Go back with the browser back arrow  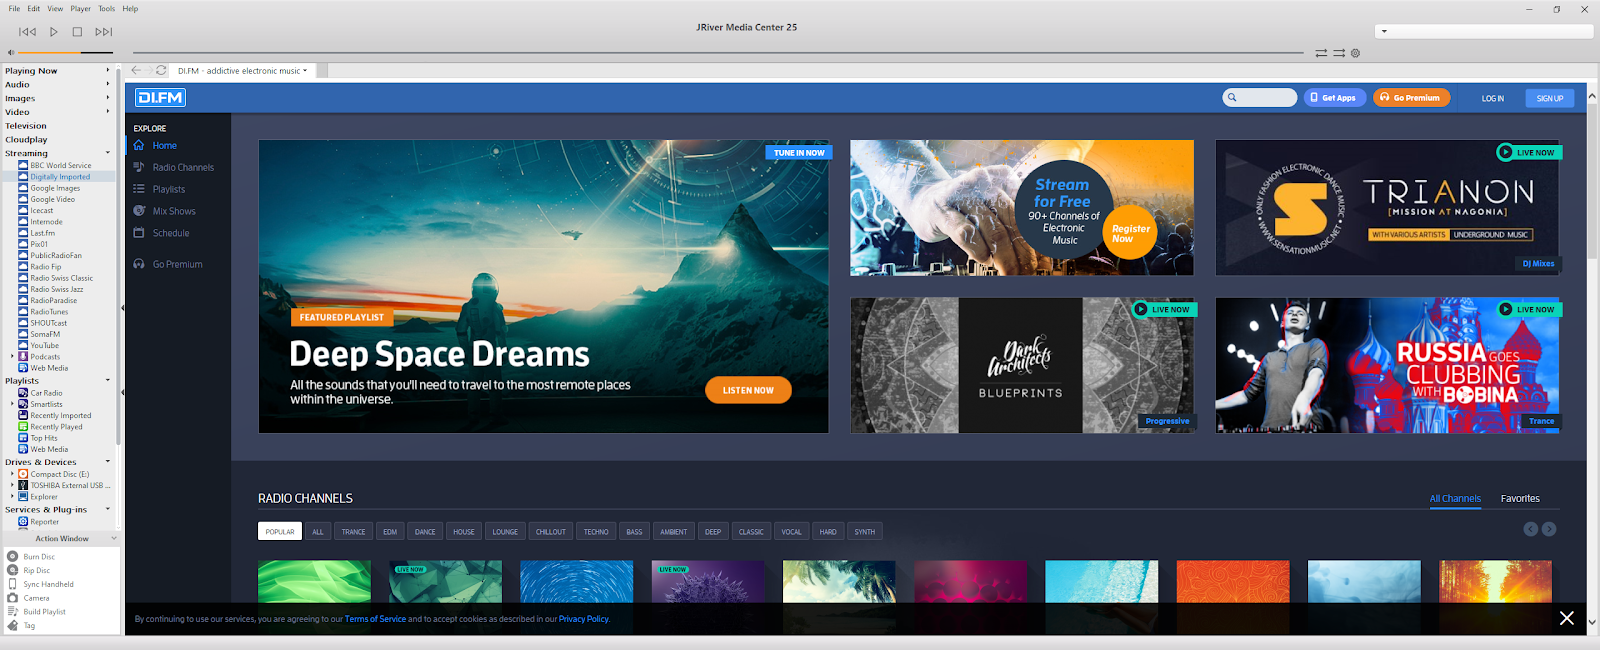tap(136, 70)
